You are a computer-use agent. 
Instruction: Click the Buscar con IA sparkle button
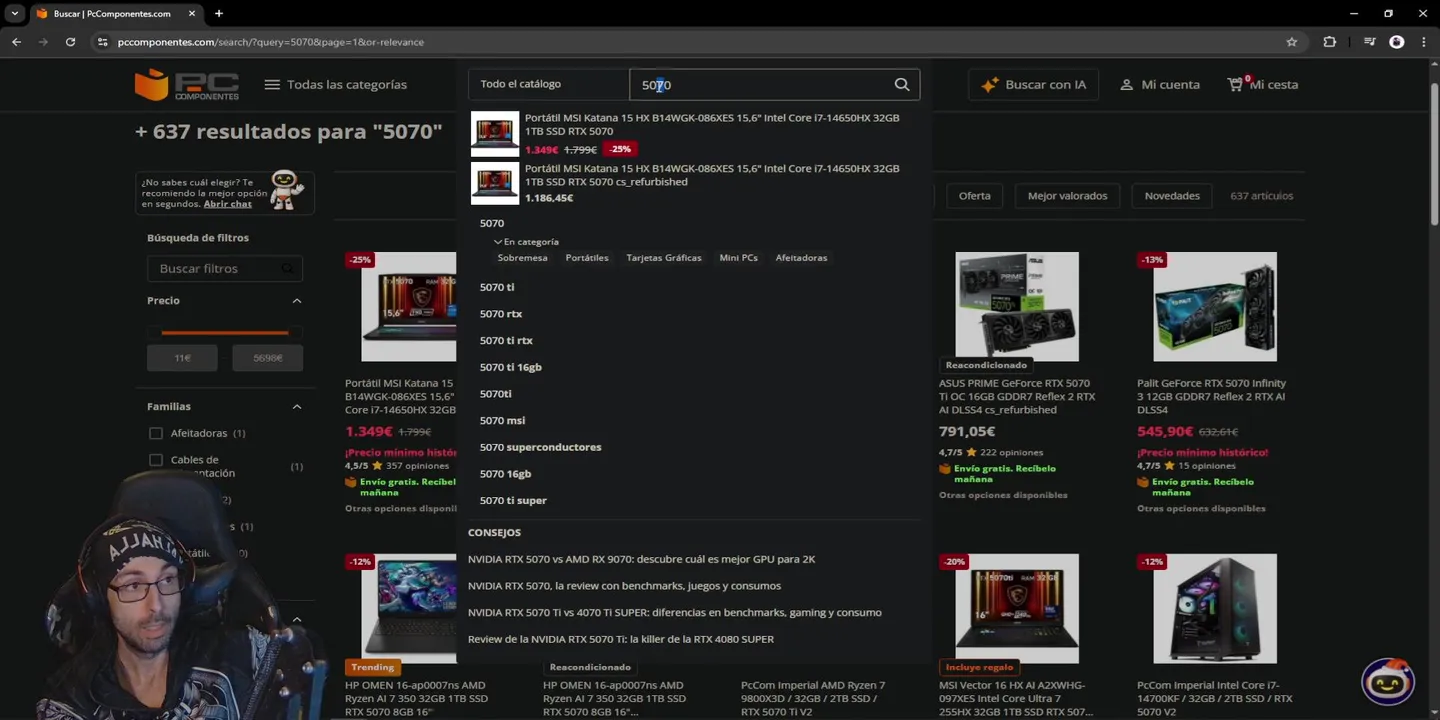pyautogui.click(x=1034, y=85)
